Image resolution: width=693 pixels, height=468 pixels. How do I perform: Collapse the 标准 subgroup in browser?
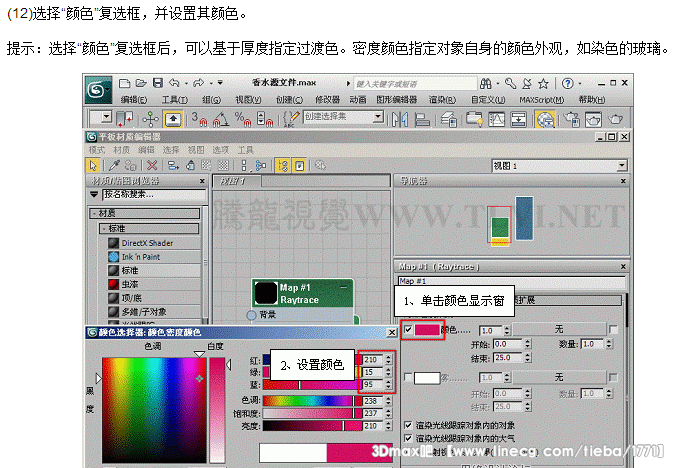[x=104, y=228]
